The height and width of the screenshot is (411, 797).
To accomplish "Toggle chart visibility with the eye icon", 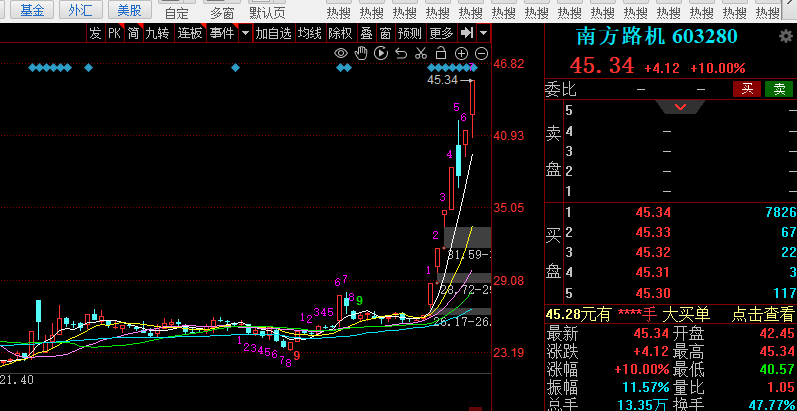I will click(x=341, y=53).
